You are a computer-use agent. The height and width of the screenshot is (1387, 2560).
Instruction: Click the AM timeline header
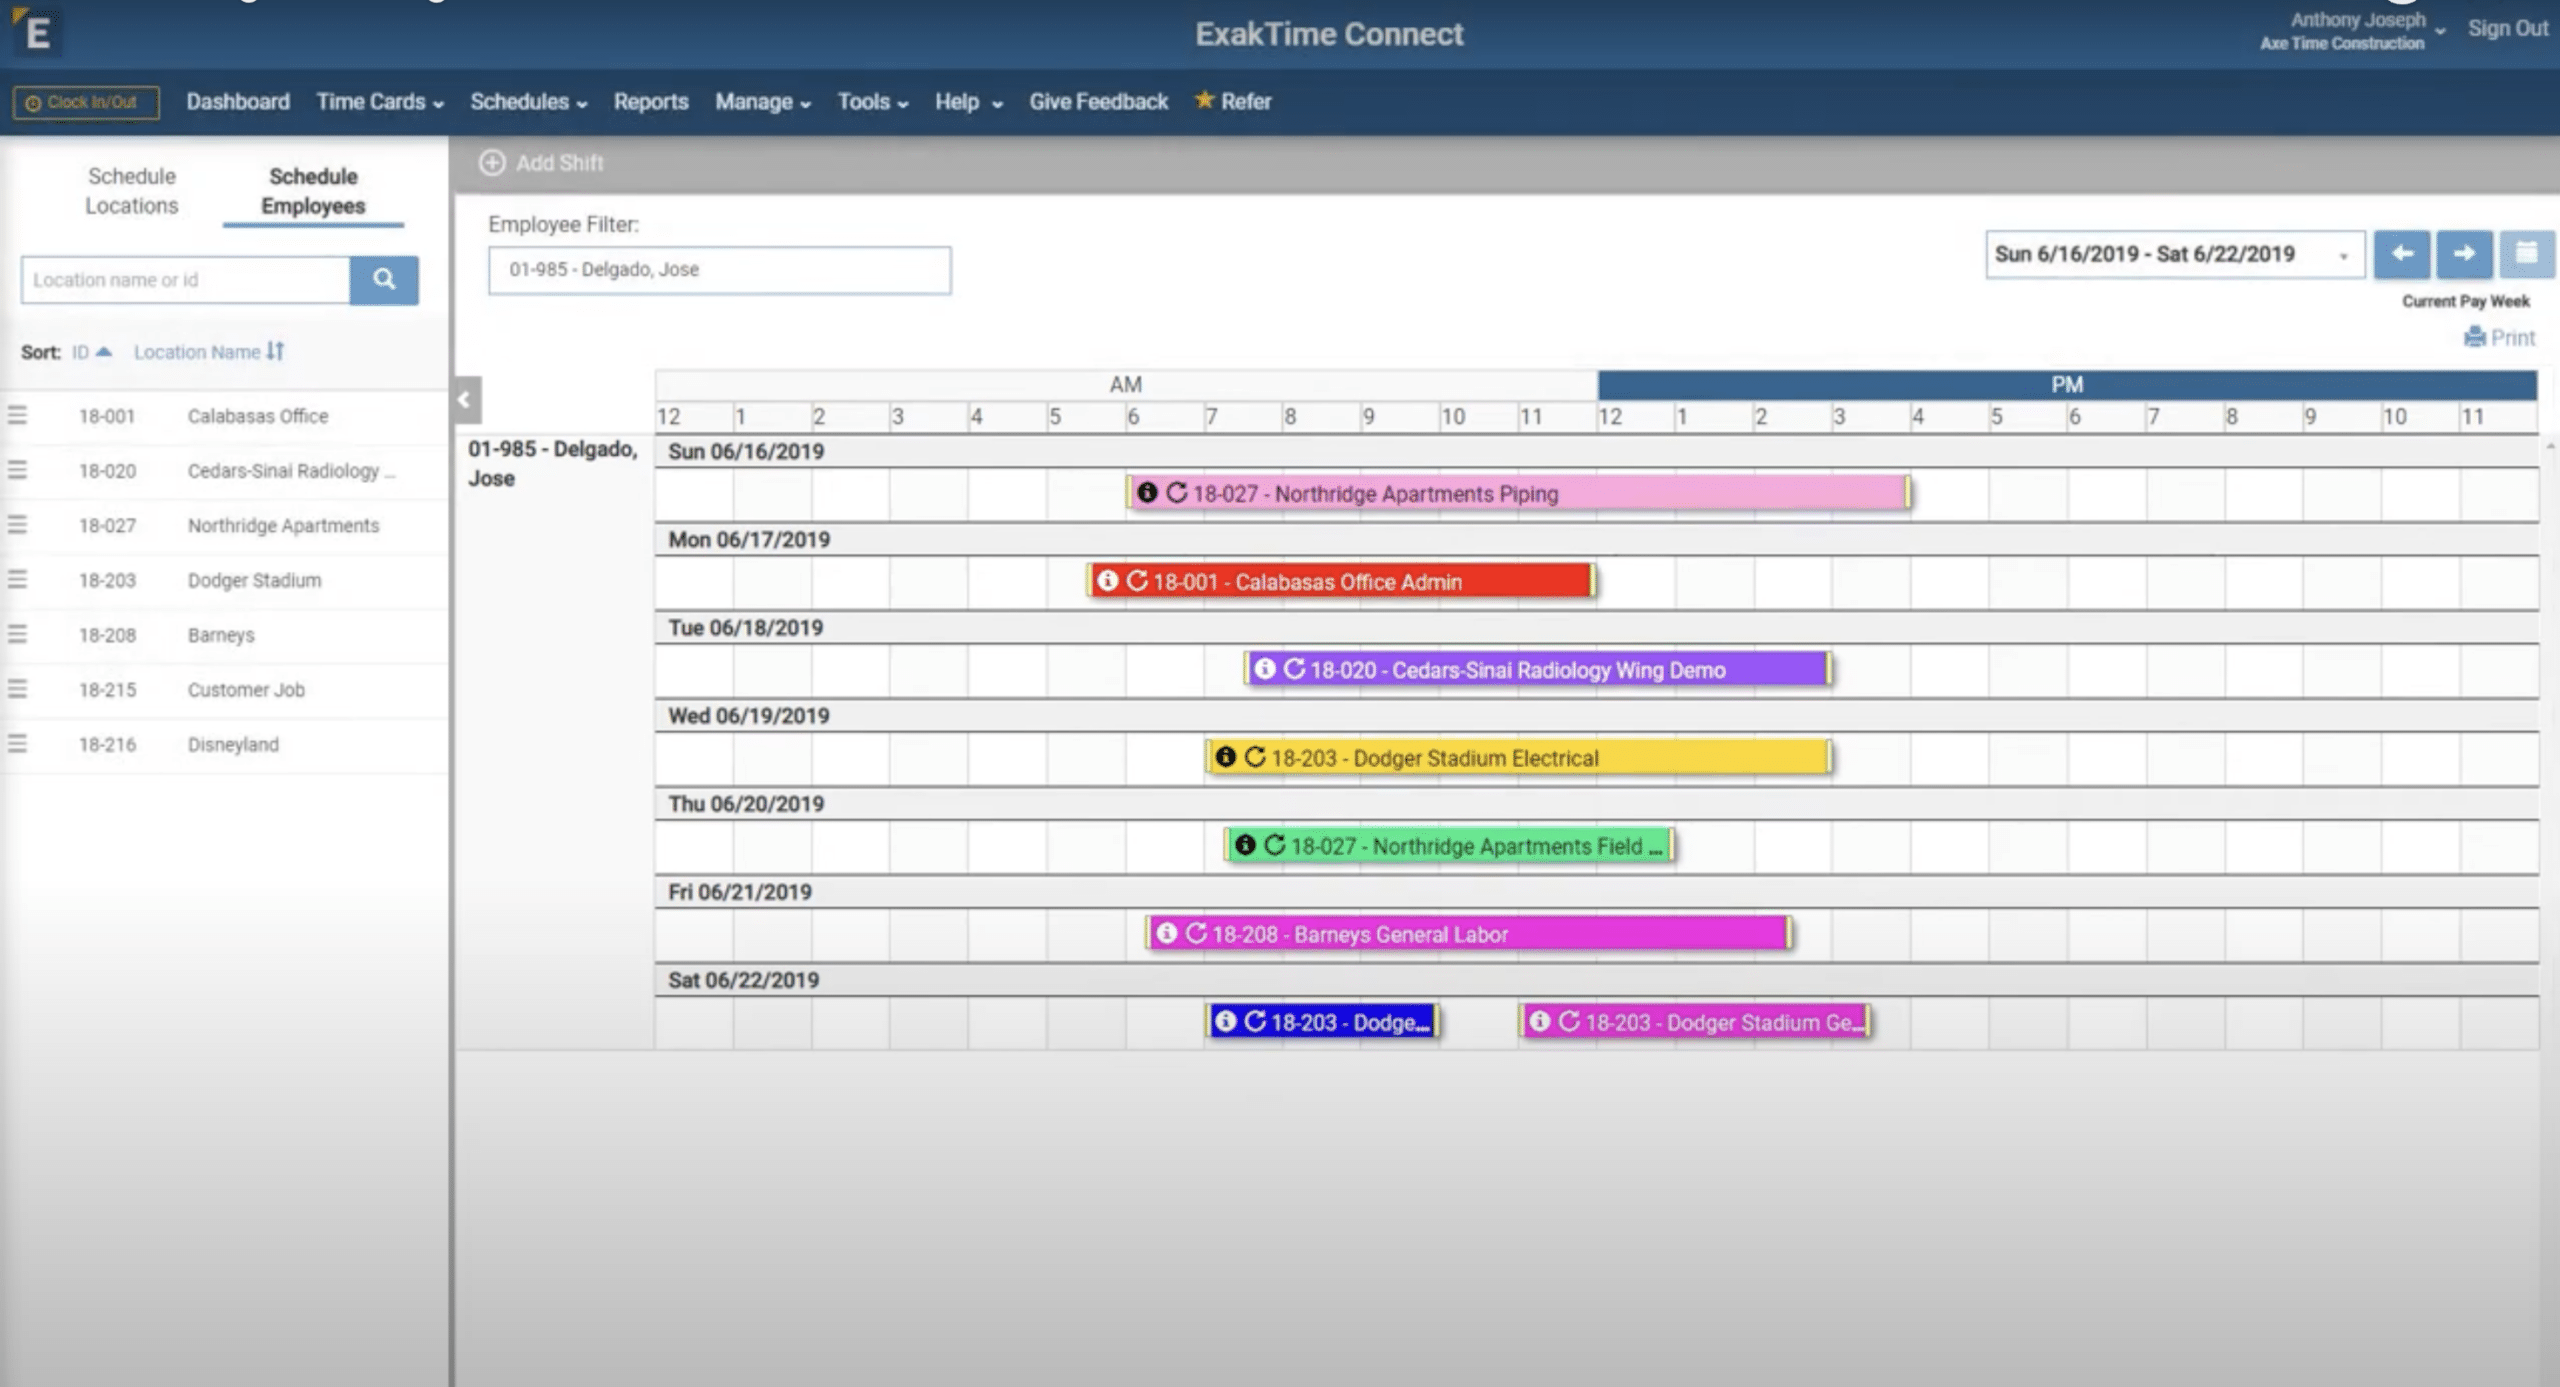point(1126,385)
